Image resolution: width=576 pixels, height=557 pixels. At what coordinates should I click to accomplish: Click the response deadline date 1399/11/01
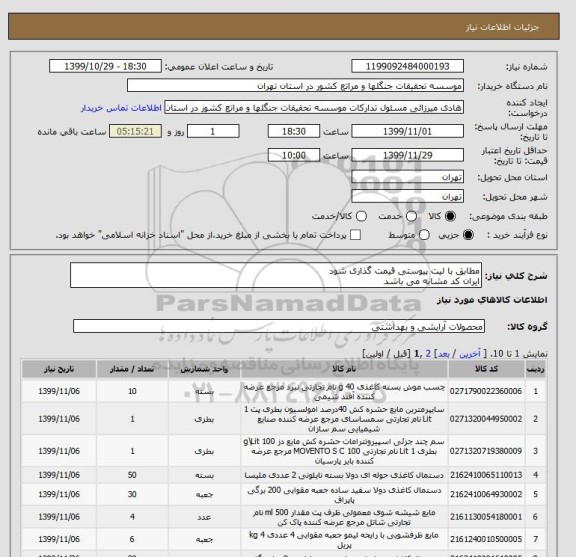[407, 131]
